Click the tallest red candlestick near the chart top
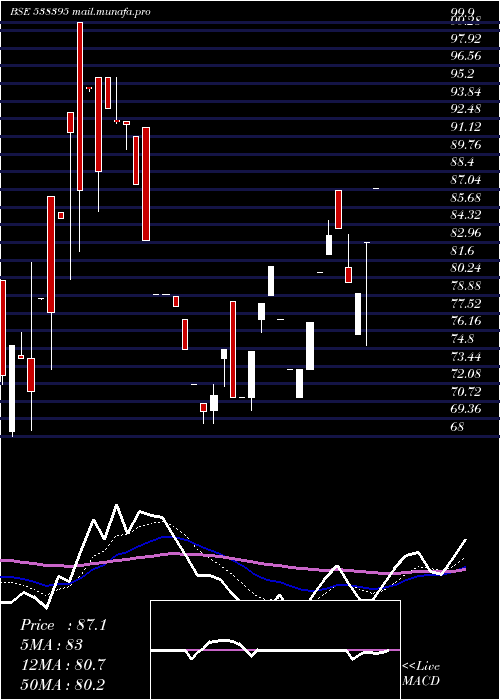Viewport: 500px width, 700px height. tap(80, 107)
